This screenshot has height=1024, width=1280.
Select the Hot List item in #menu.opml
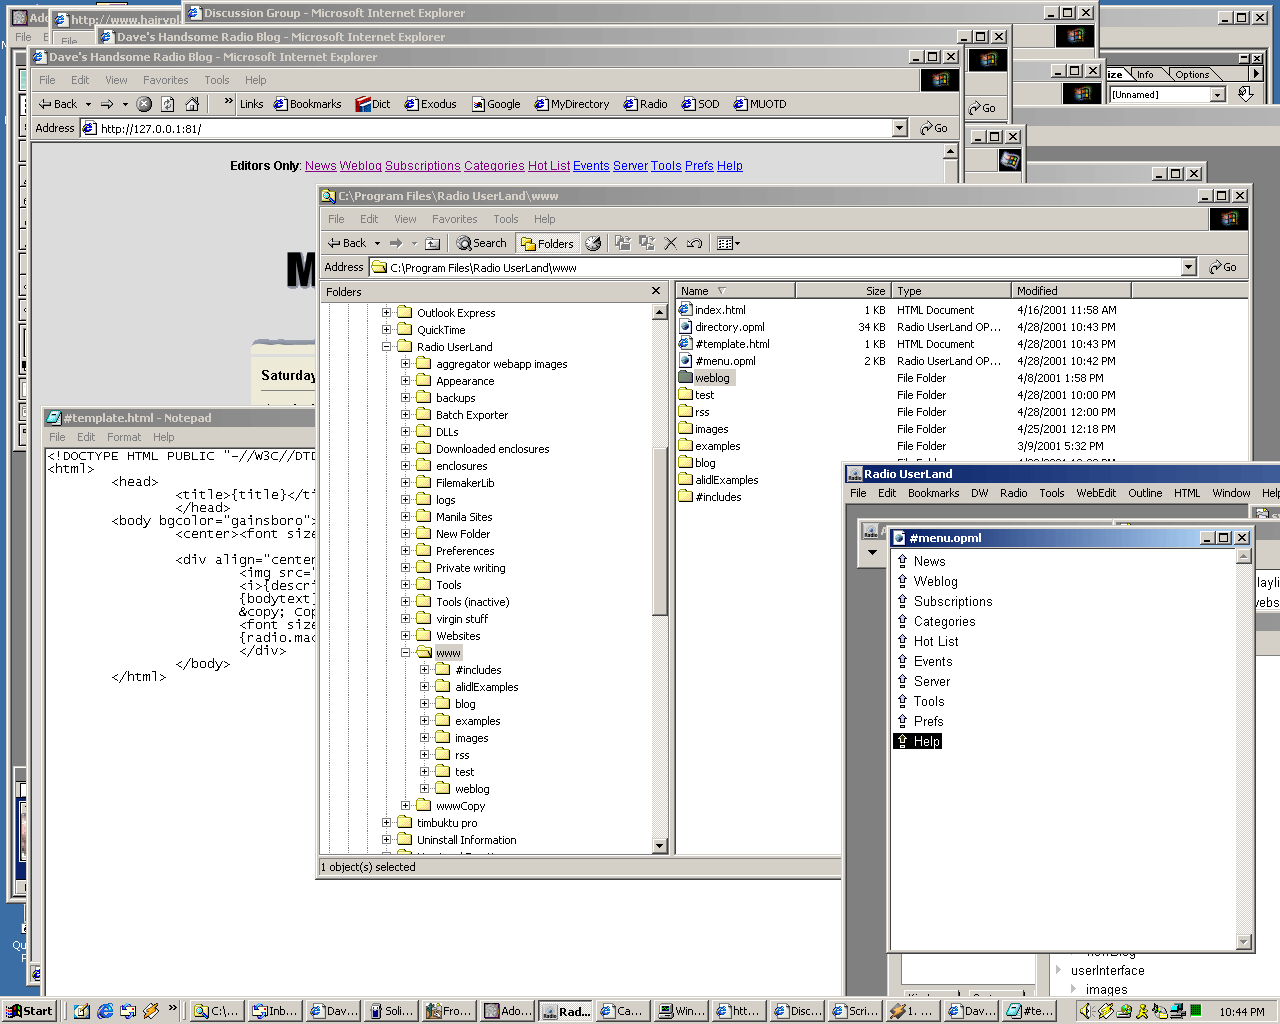click(x=935, y=641)
